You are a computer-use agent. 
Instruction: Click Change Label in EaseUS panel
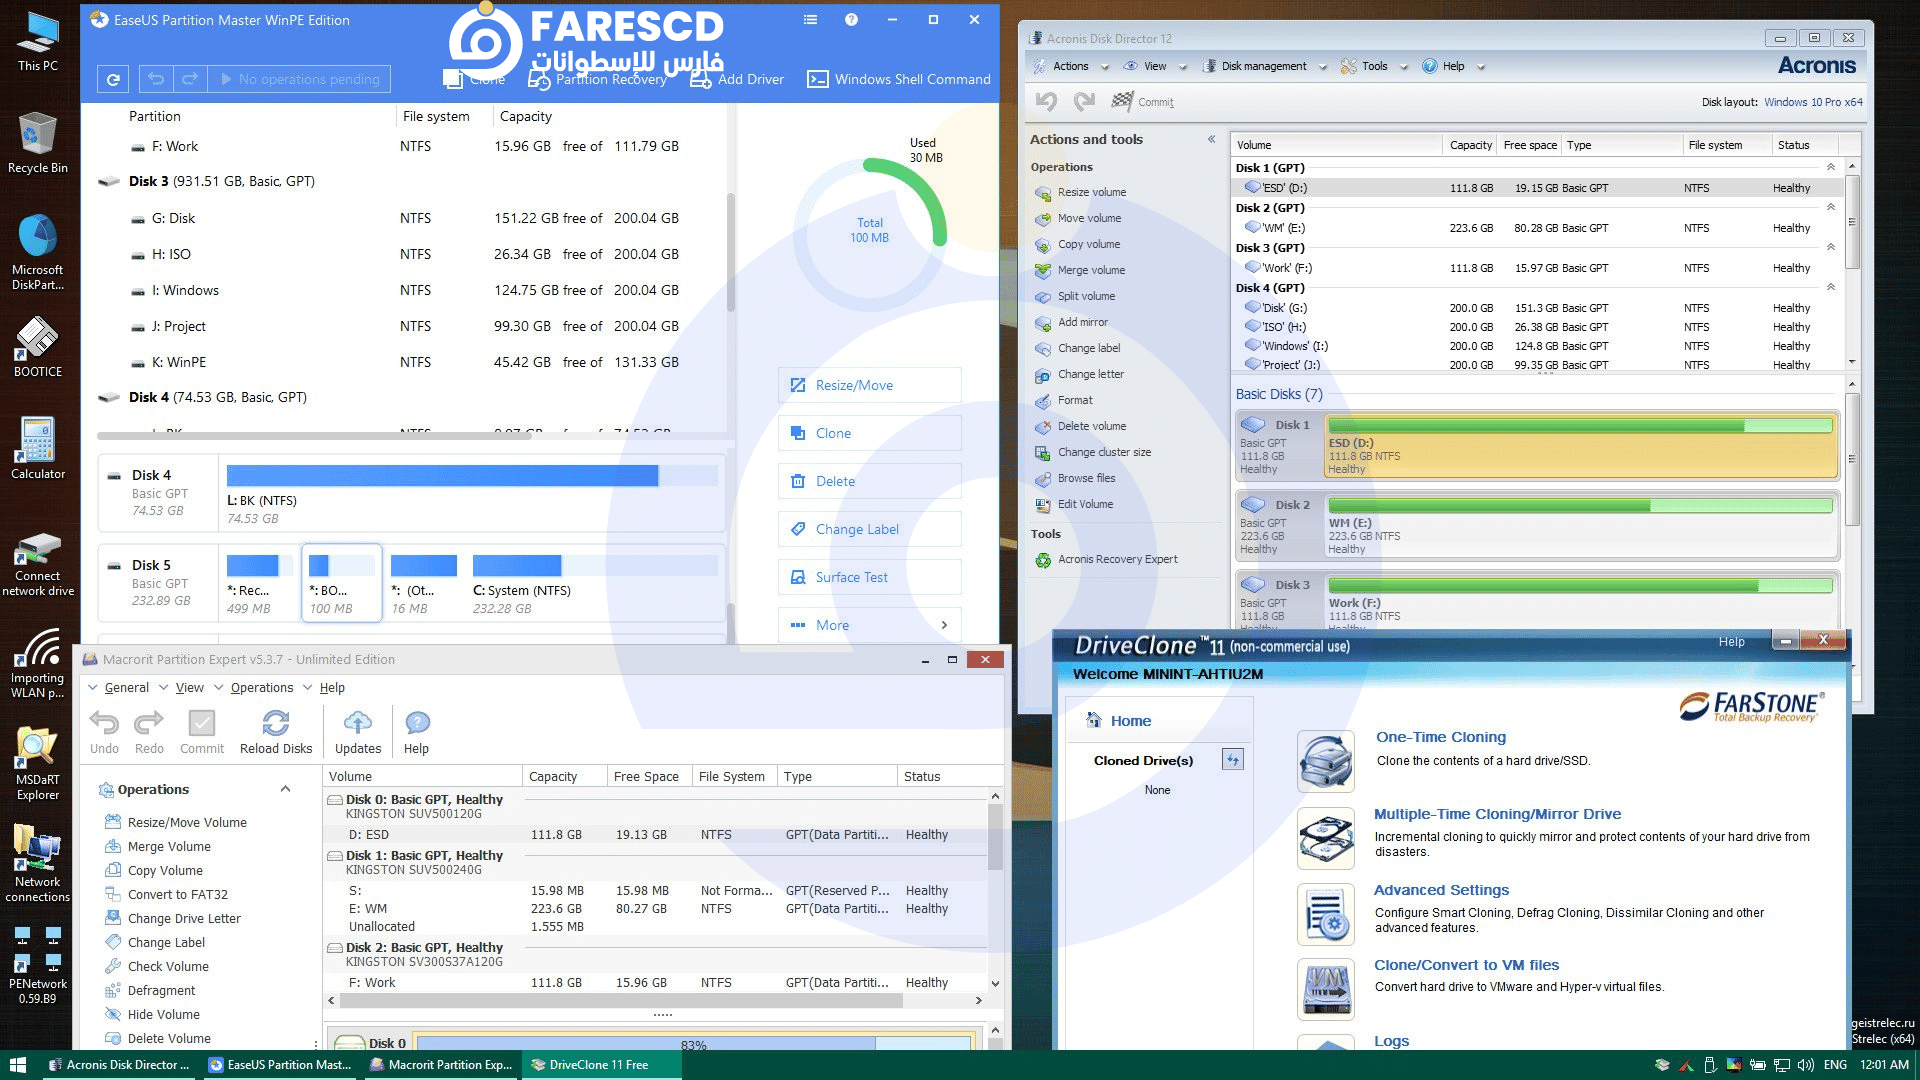(869, 529)
